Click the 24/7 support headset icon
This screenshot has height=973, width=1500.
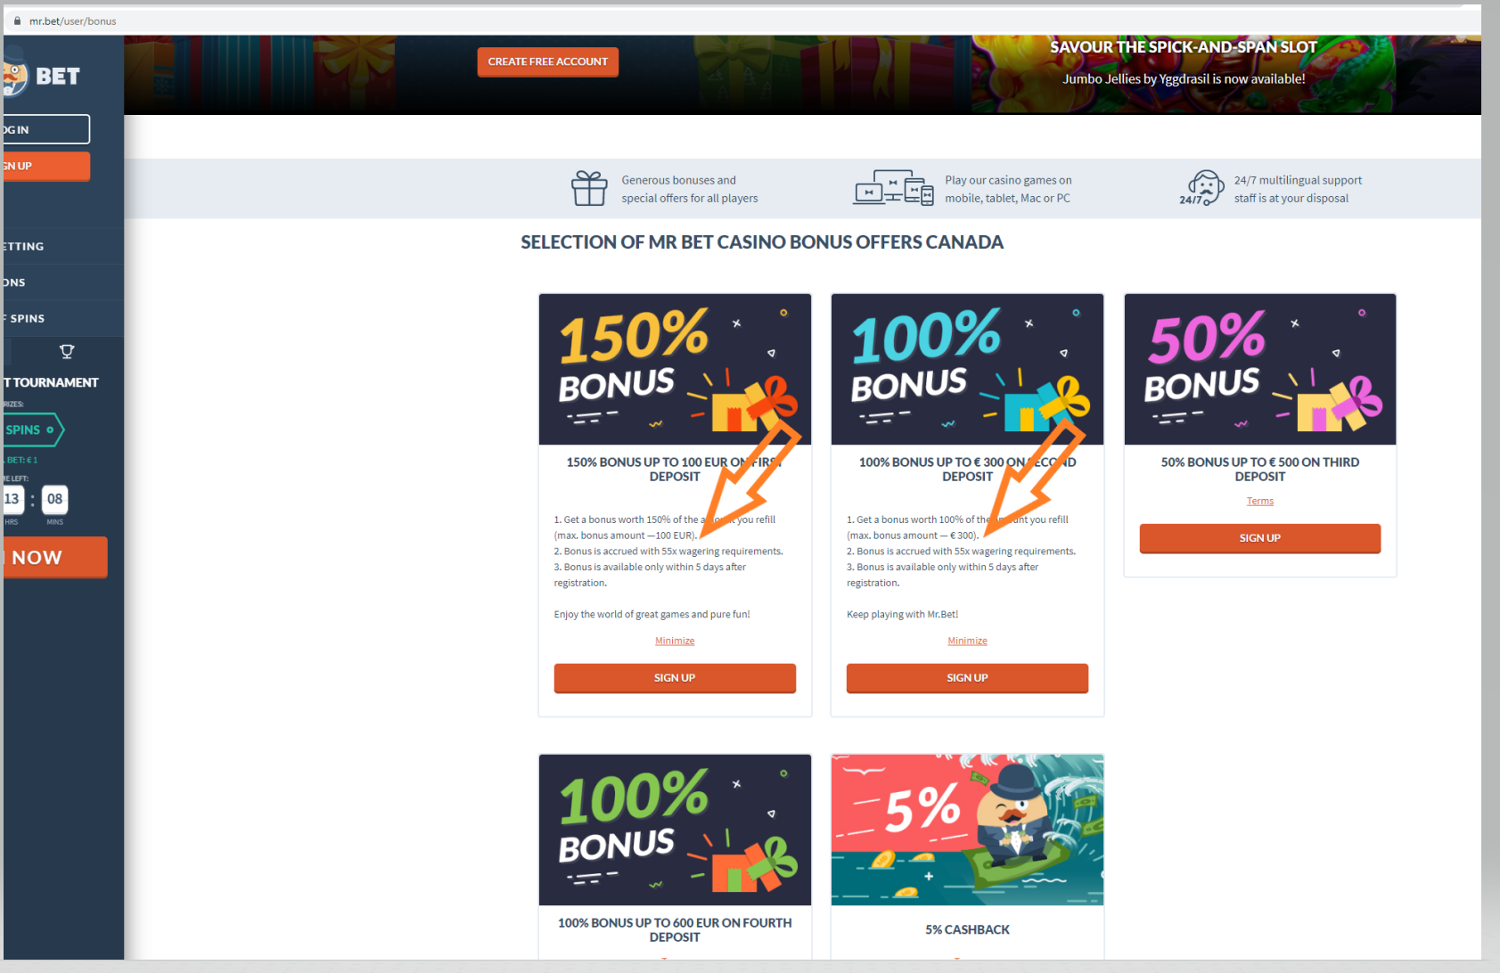pos(1202,188)
